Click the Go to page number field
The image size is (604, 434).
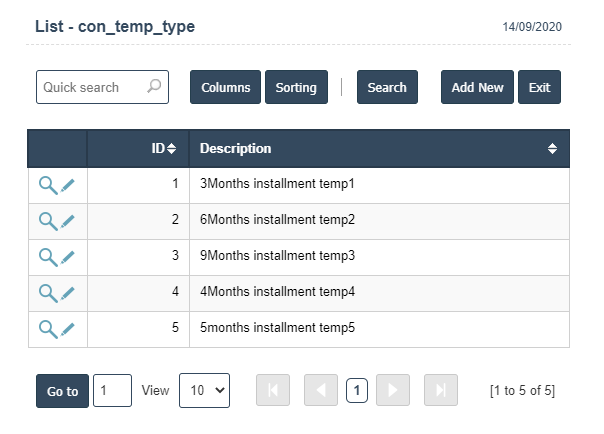[x=112, y=391]
